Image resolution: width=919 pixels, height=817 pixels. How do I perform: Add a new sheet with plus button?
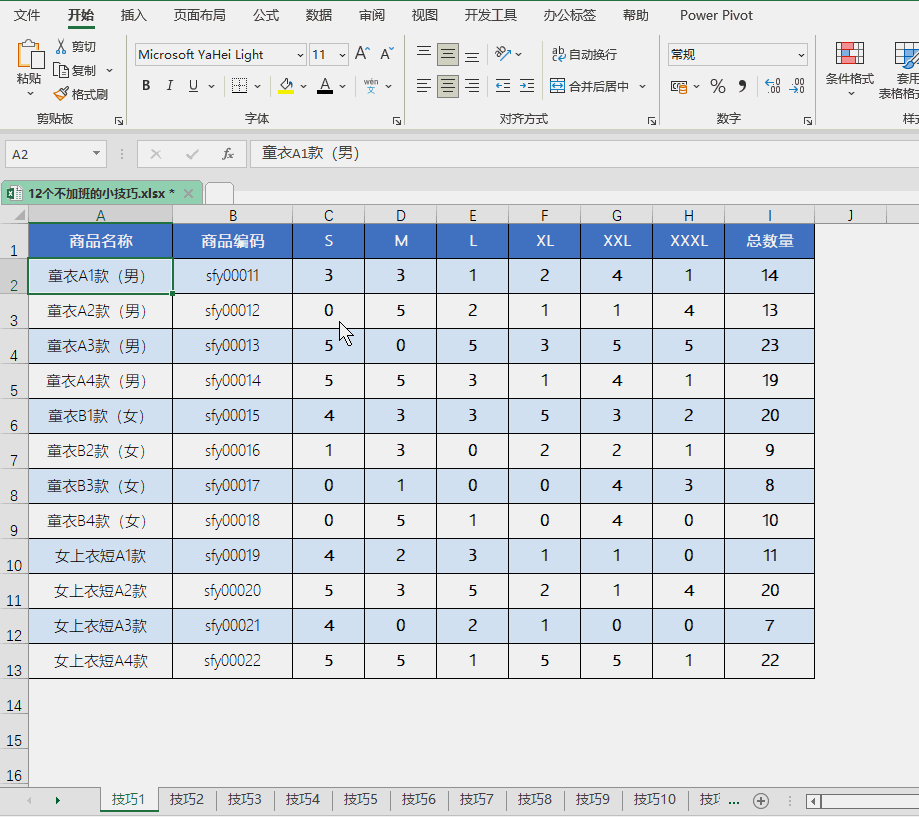tap(761, 800)
